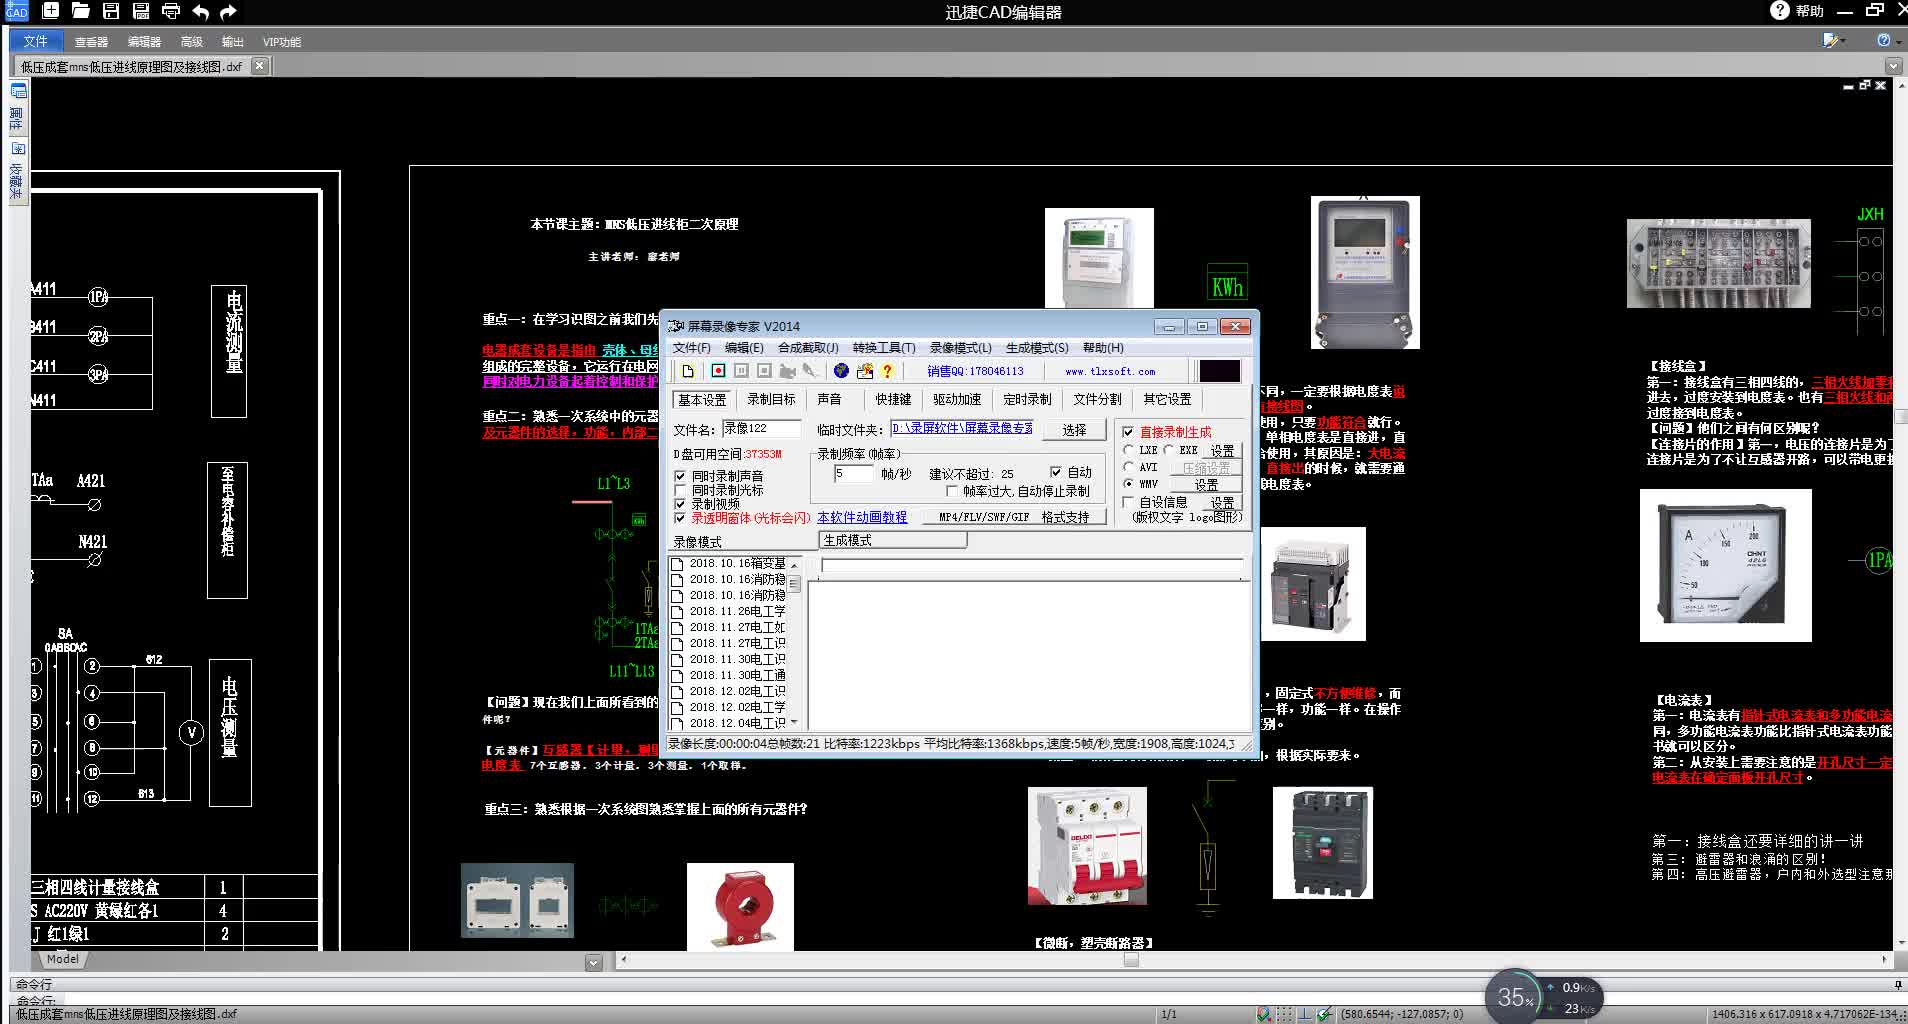Pin the command line panel with pushpin icon
The image size is (1908, 1024).
coord(1897,985)
